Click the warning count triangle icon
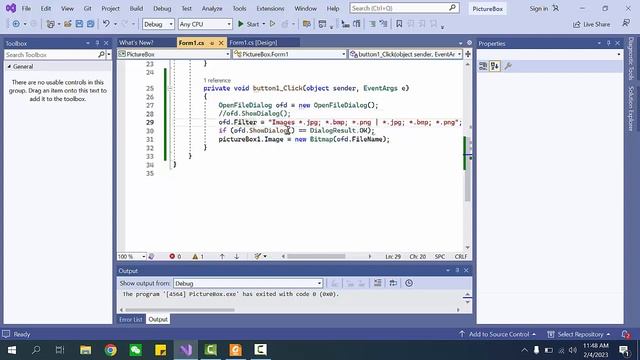 [198, 256]
